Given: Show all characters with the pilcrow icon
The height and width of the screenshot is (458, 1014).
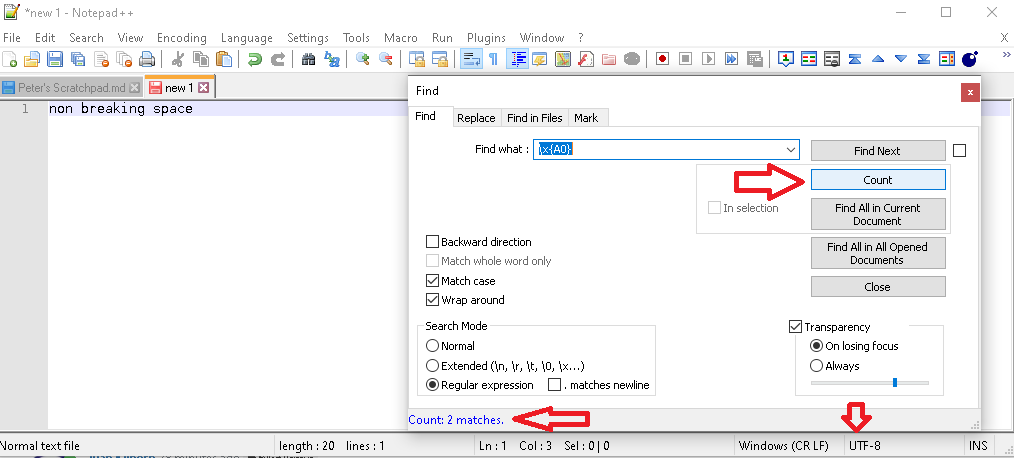Looking at the screenshot, I should (x=493, y=60).
